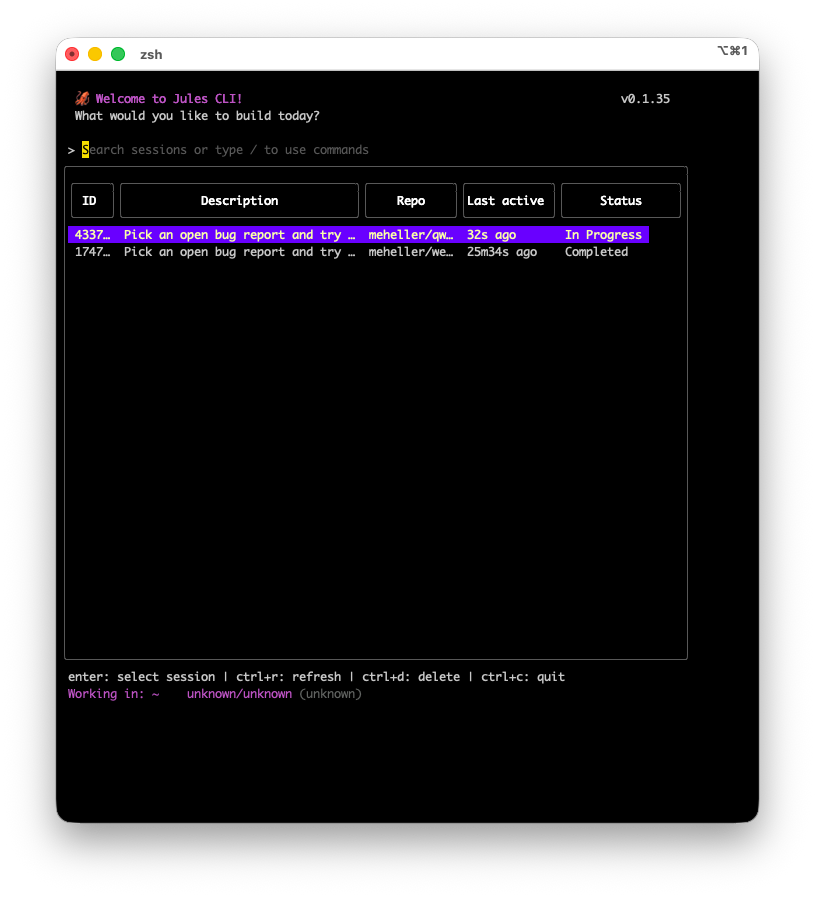Click the session ID starting with 4337
This screenshot has height=897, width=815.
(92, 235)
